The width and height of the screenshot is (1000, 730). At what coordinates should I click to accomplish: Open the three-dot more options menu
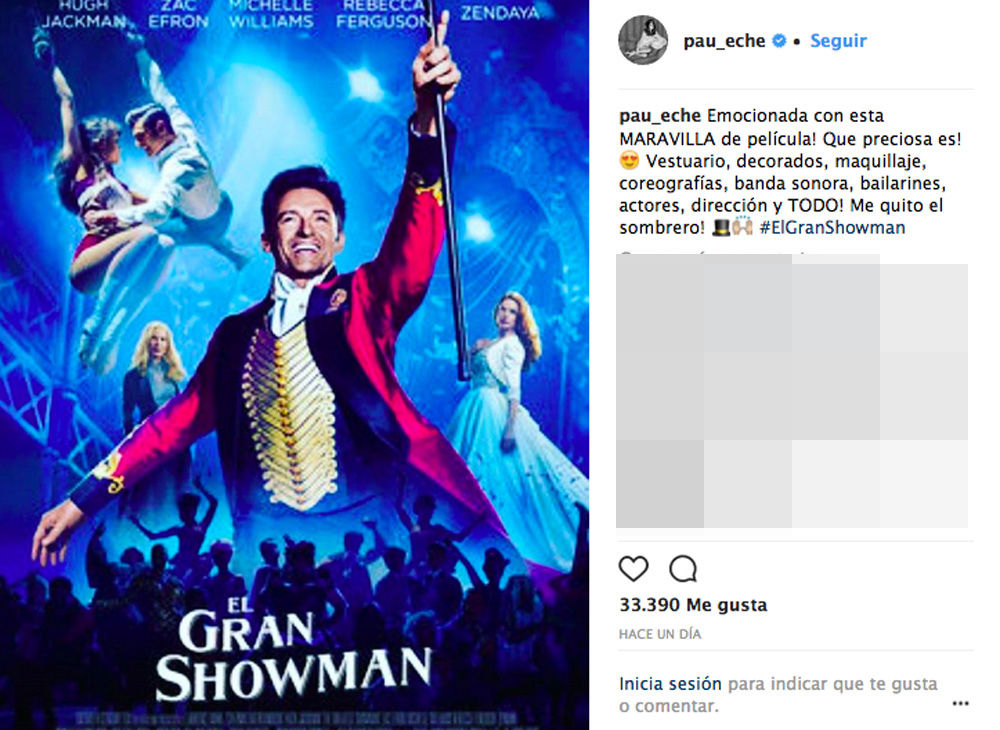[960, 703]
